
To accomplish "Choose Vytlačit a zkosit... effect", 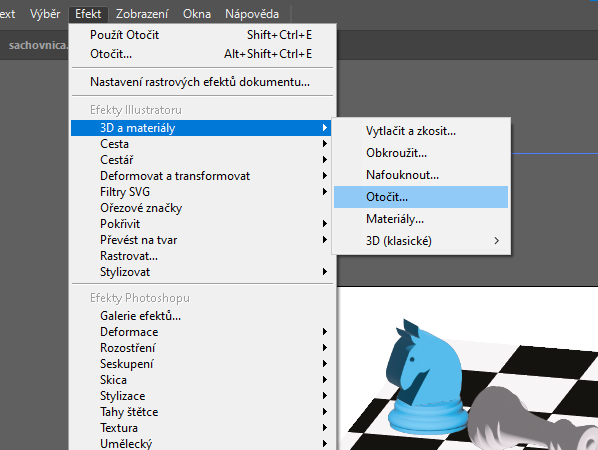I will (421, 131).
